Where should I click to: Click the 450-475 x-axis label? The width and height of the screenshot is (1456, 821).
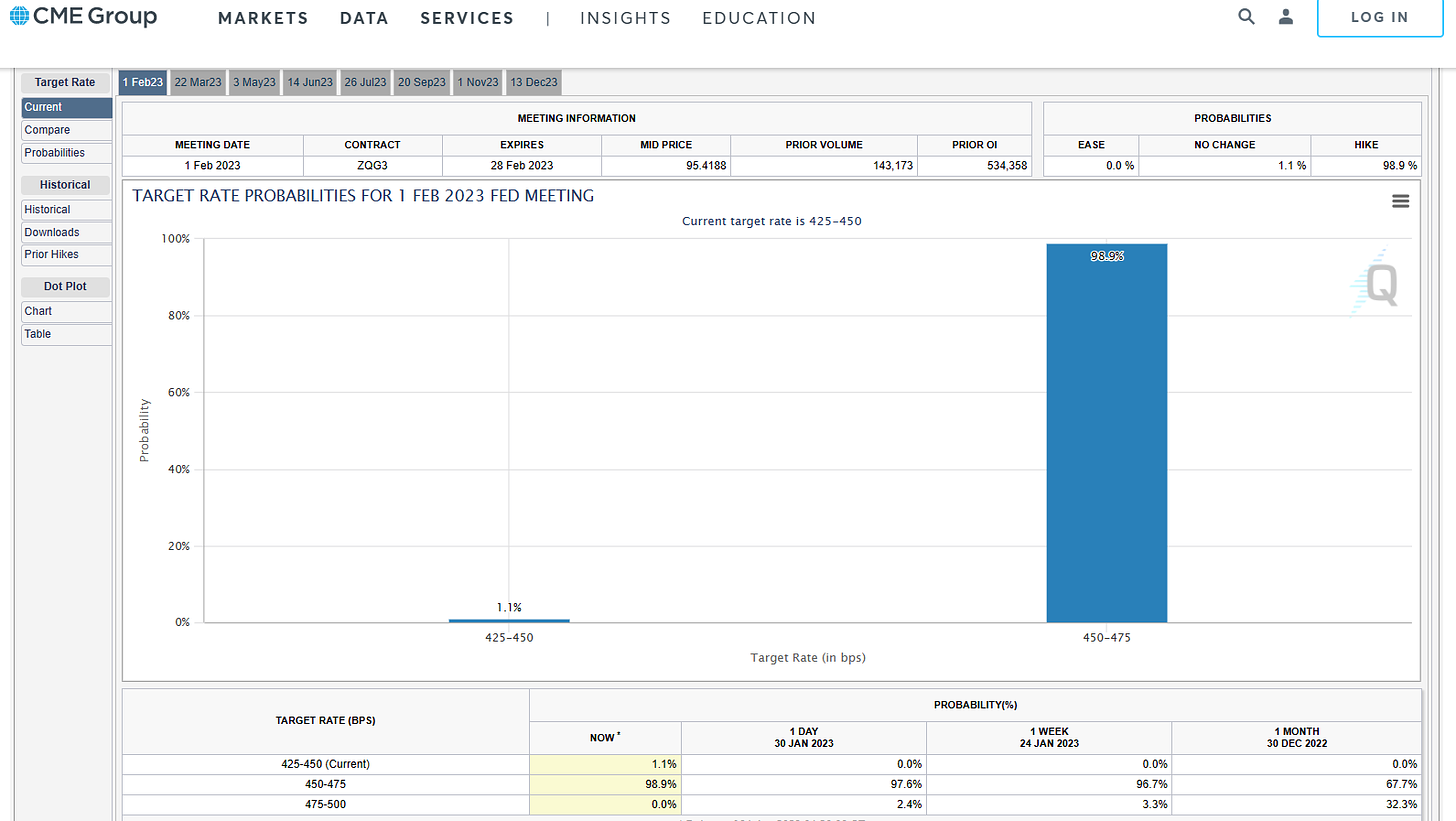tap(1107, 637)
